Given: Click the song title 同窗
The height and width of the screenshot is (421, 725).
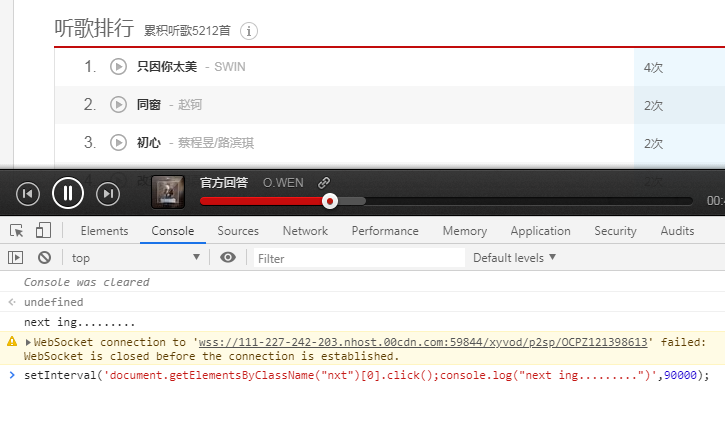Looking at the screenshot, I should tap(148, 105).
